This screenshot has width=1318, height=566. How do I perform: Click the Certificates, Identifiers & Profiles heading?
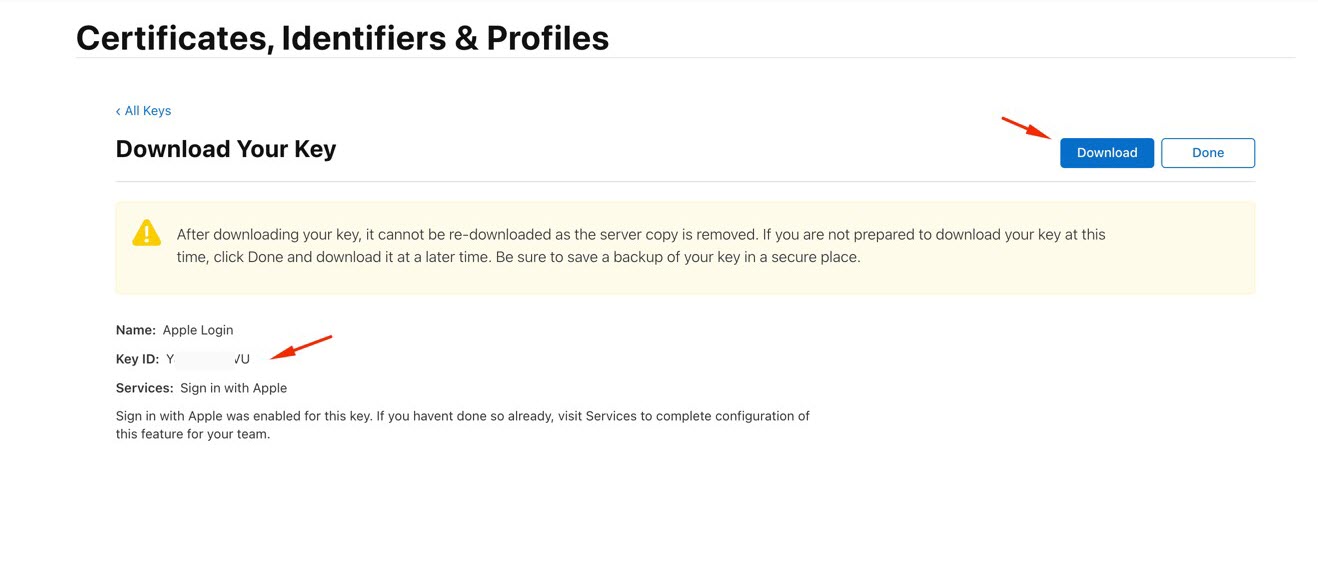tap(342, 38)
